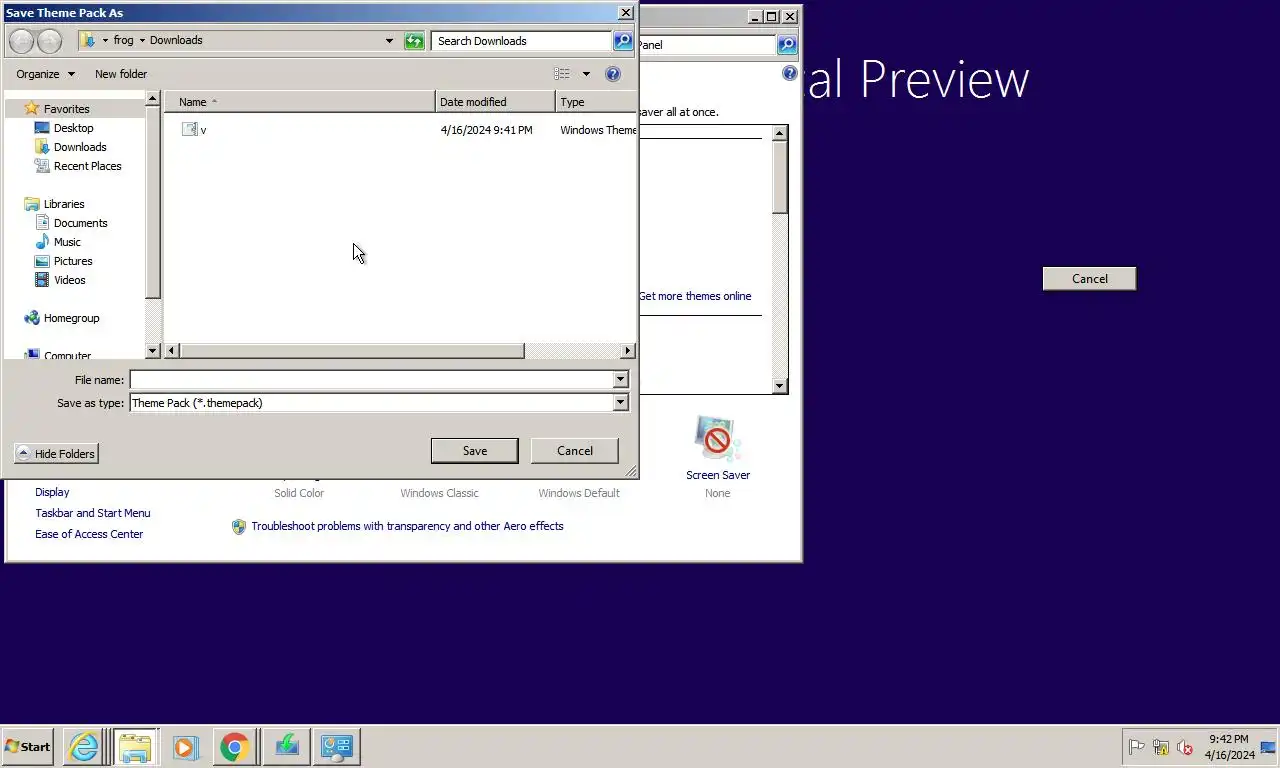The width and height of the screenshot is (1280, 768).
Task: Click the Forward navigation arrow in Save dialog
Action: point(49,41)
